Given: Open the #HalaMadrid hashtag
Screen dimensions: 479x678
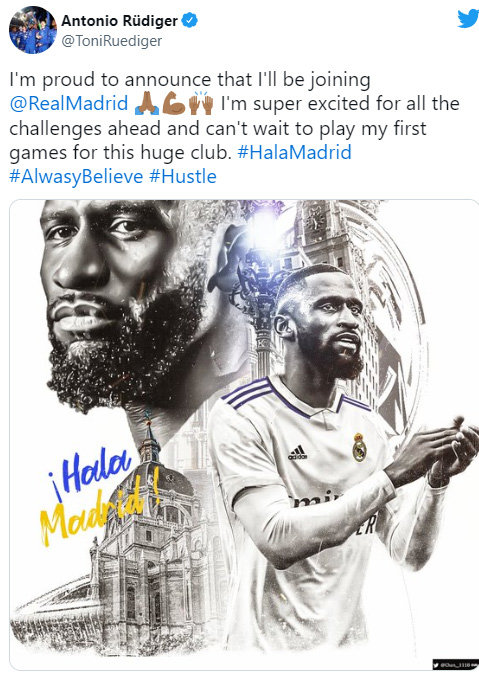Looking at the screenshot, I should click(294, 153).
